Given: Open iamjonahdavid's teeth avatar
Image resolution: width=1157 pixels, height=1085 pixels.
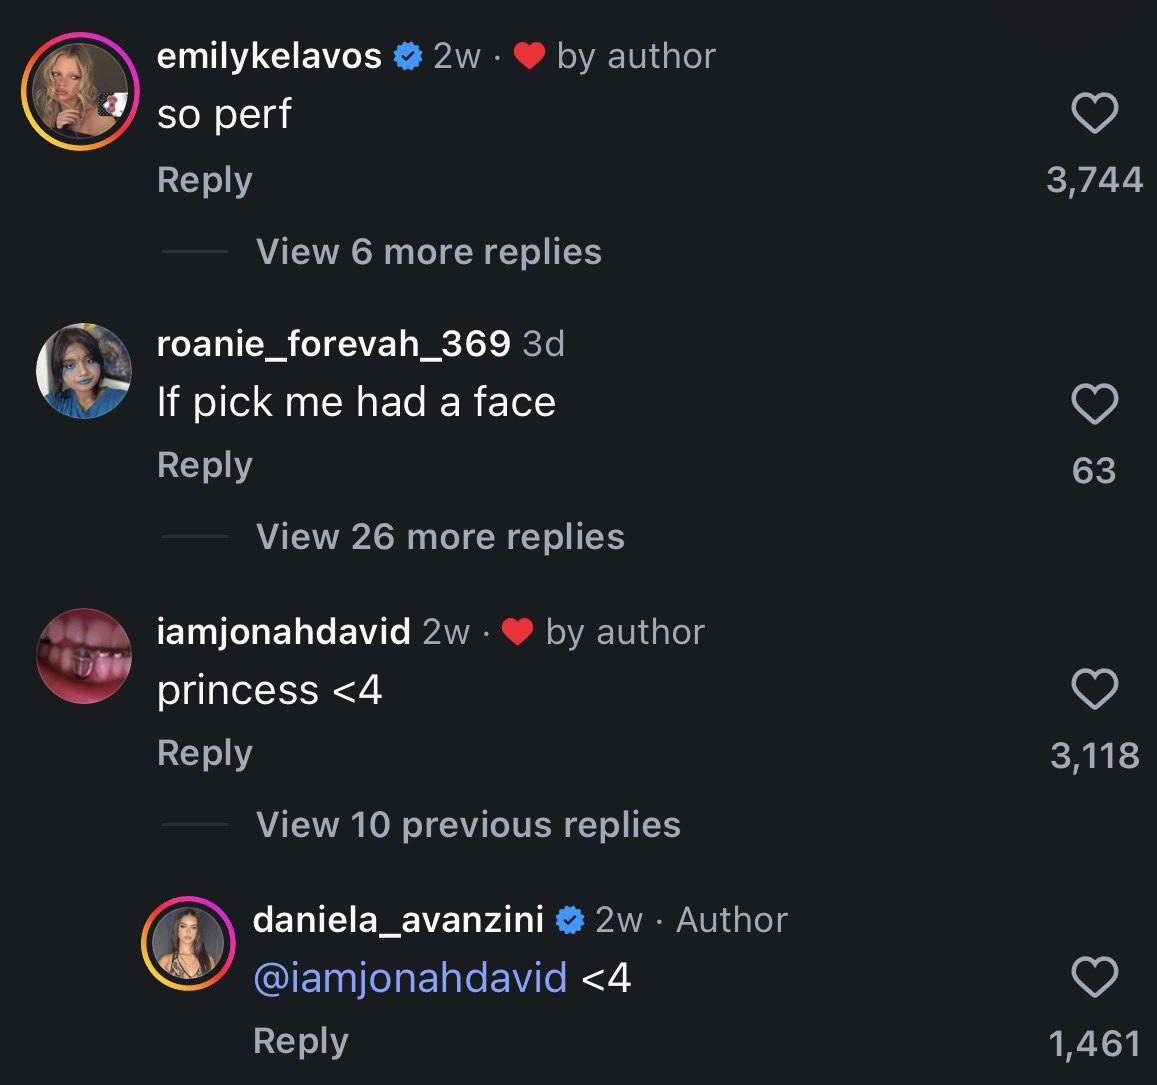Looking at the screenshot, I should [x=84, y=655].
